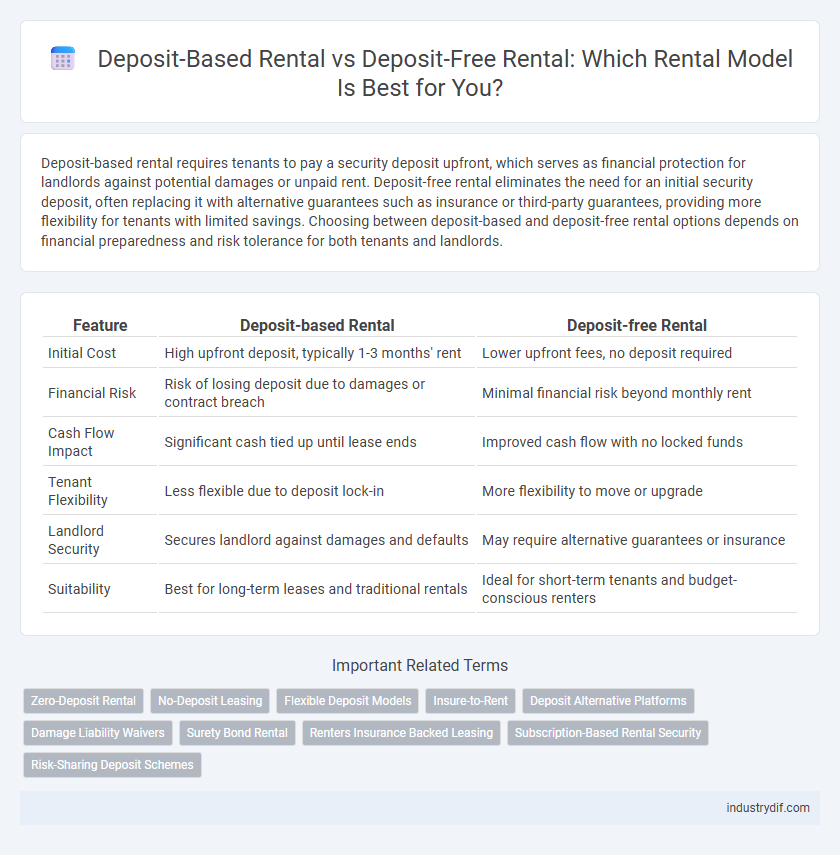Select the Surety Bond Rental tag
This screenshot has height=855, width=840.
pos(237,733)
